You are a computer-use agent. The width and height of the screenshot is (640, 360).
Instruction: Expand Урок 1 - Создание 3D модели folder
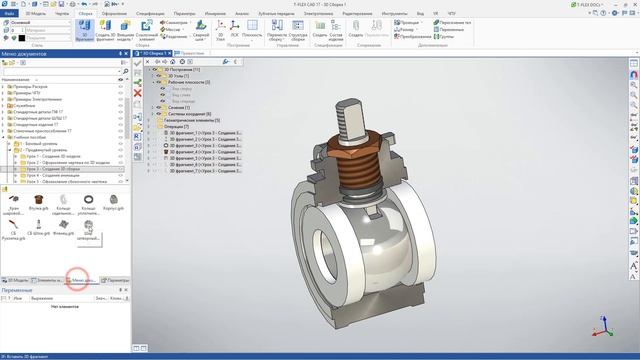(x=16, y=156)
